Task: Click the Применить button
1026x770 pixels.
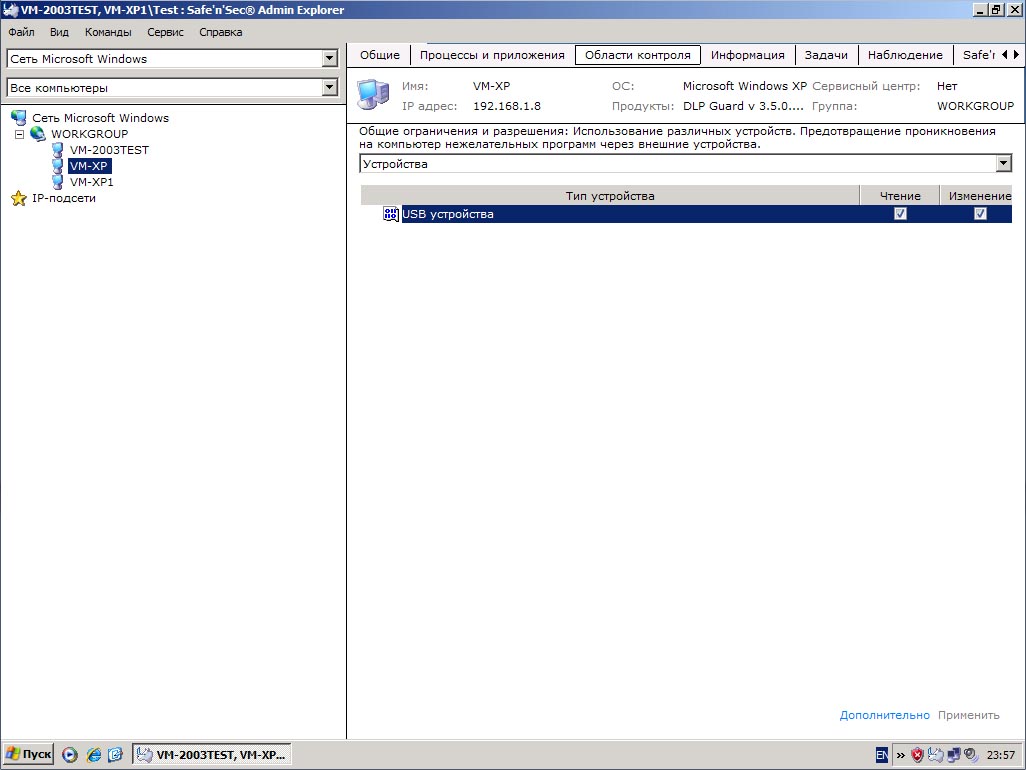Action: tap(968, 715)
